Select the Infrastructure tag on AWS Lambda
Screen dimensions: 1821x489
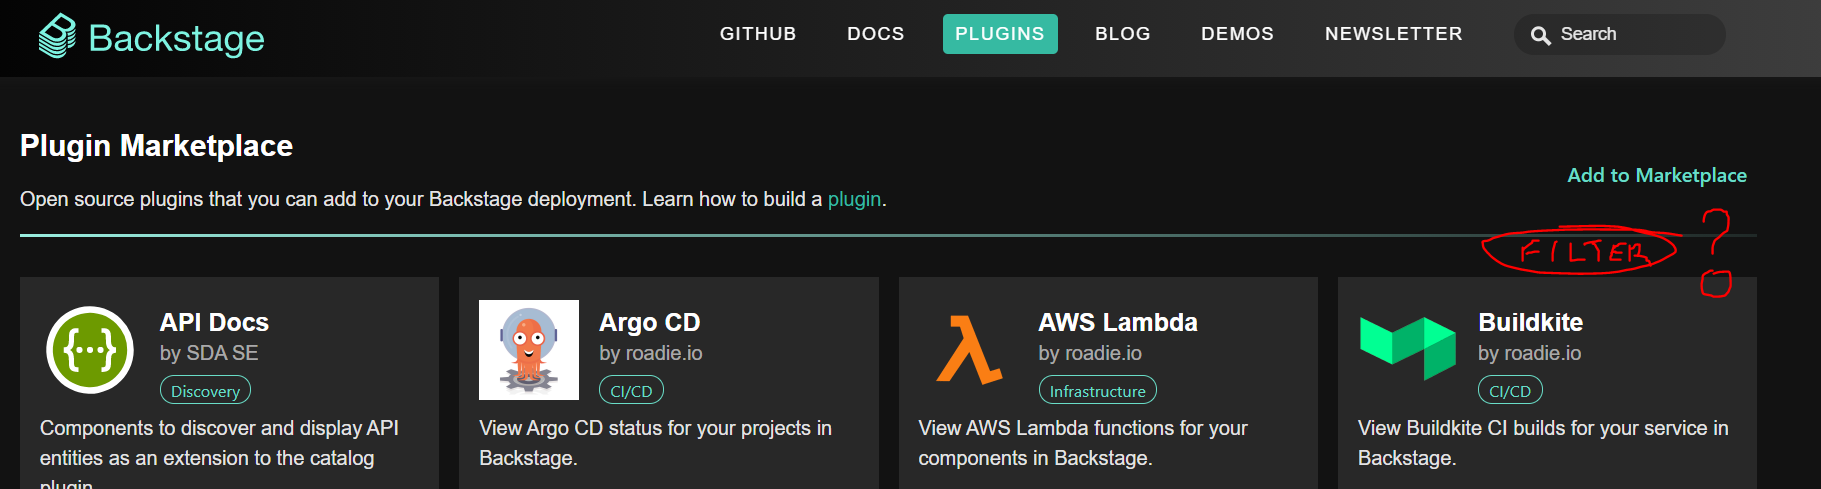[1097, 391]
